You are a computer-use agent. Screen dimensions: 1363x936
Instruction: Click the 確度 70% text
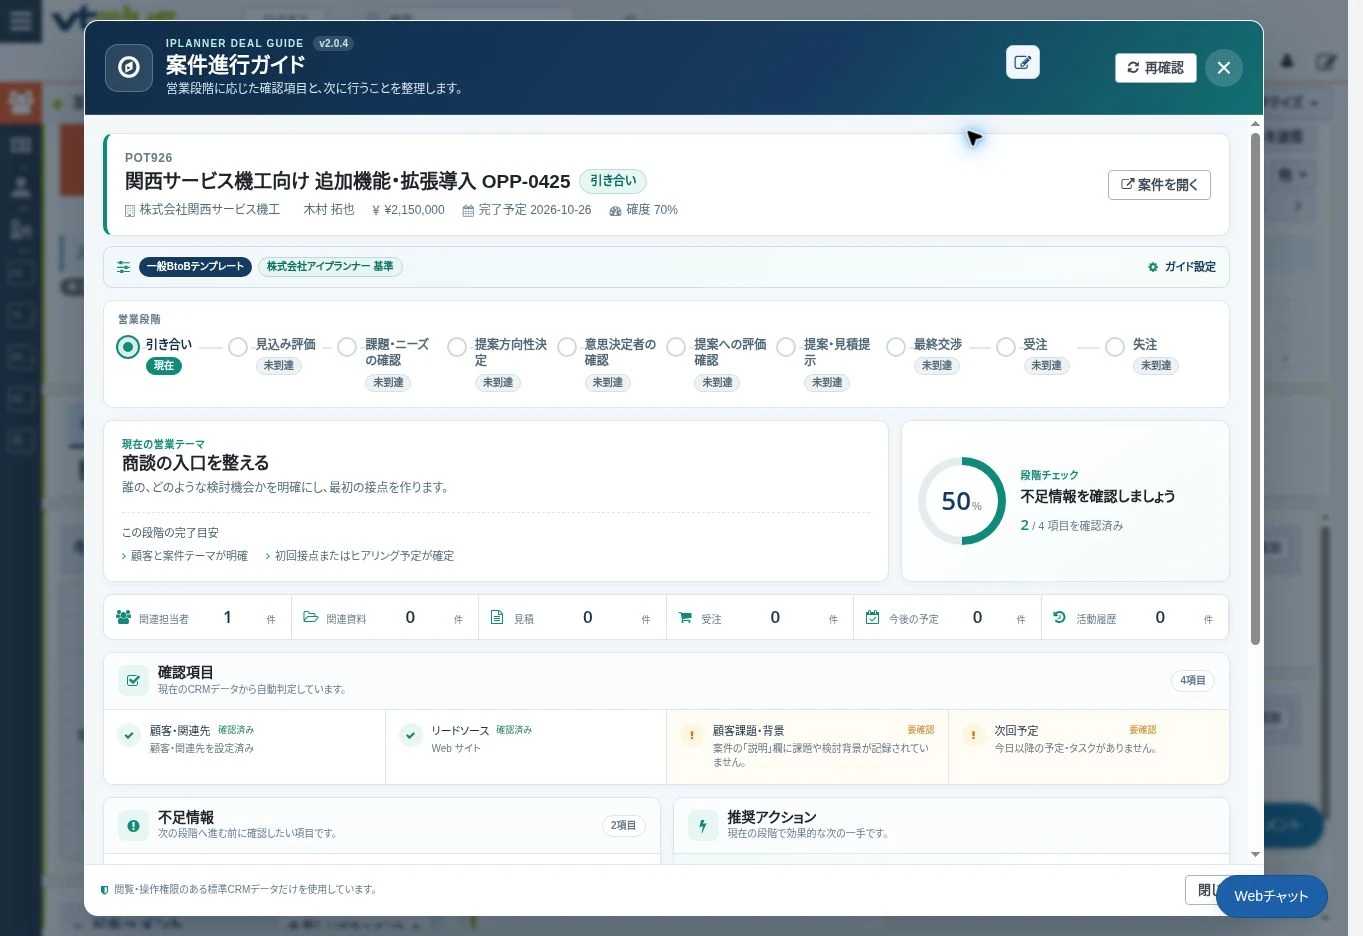coord(652,210)
